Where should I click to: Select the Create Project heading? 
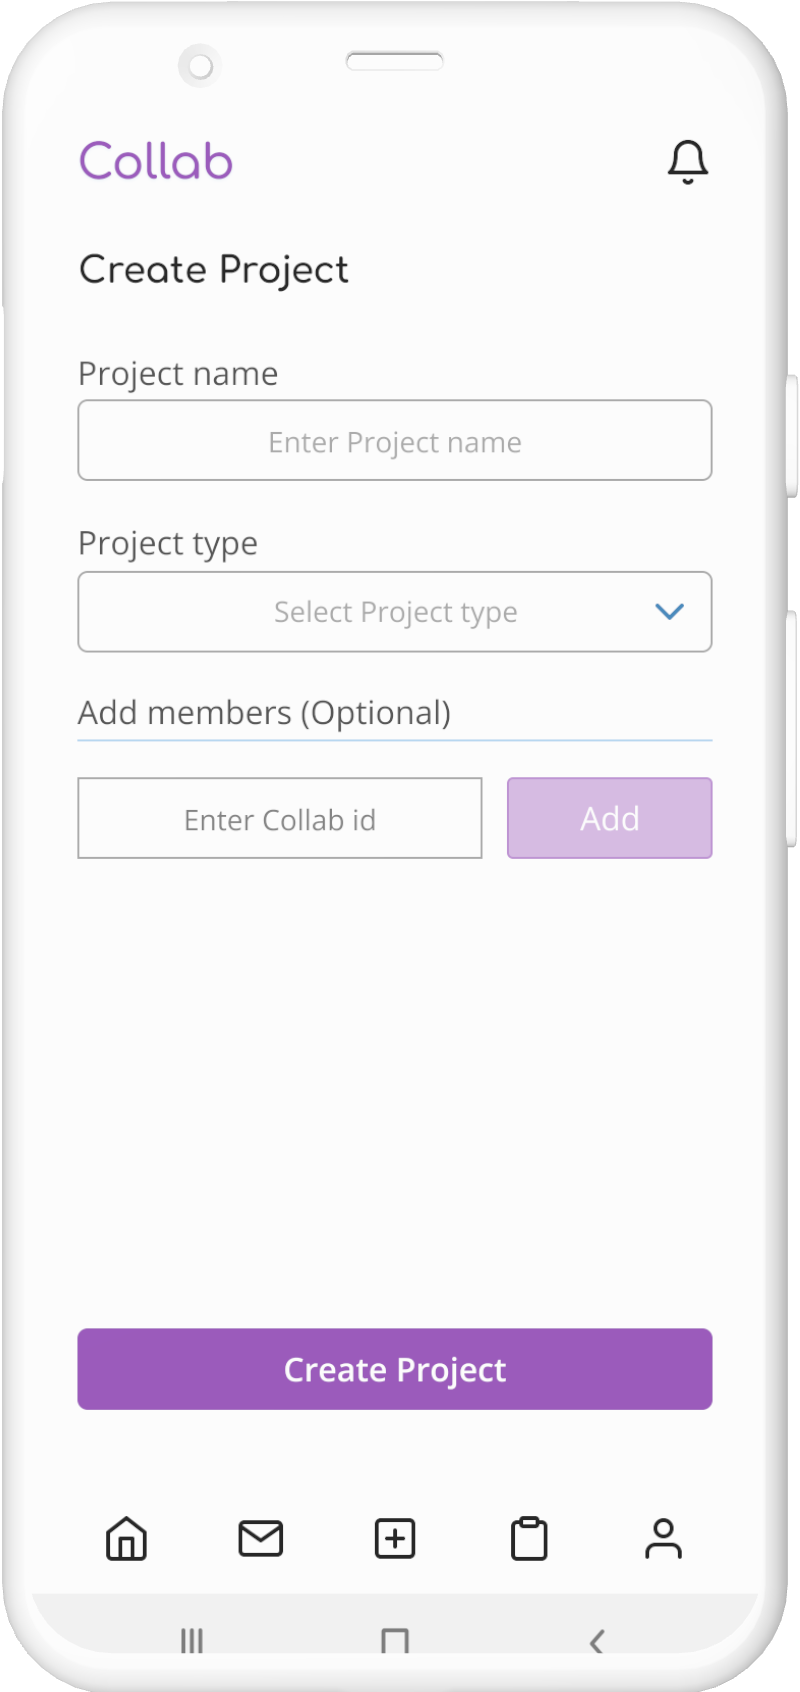pyautogui.click(x=213, y=268)
